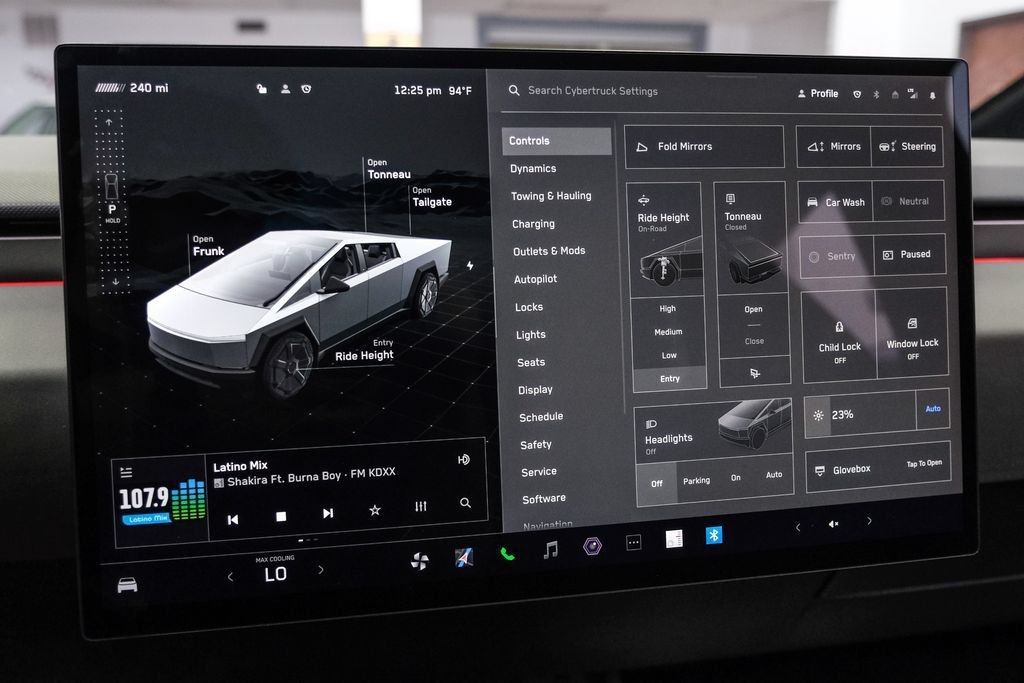Open the notification bell icon
This screenshot has height=683, width=1024.
933,95
